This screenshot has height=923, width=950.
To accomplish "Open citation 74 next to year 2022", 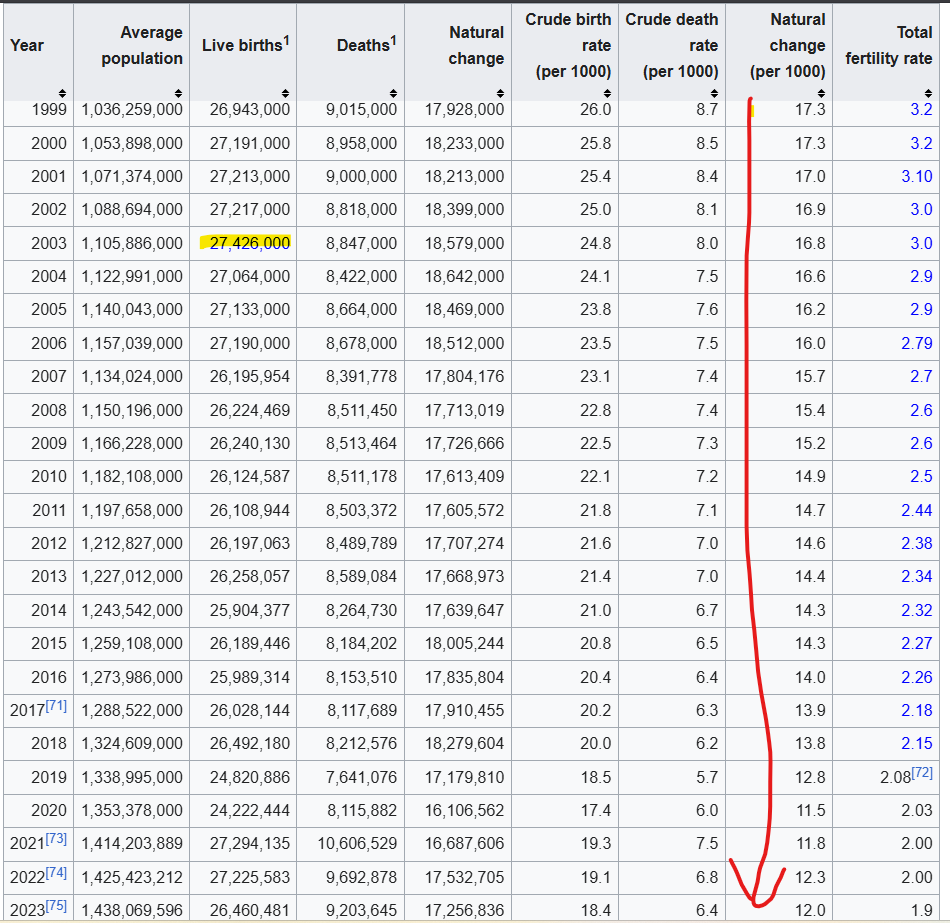I will (55, 874).
